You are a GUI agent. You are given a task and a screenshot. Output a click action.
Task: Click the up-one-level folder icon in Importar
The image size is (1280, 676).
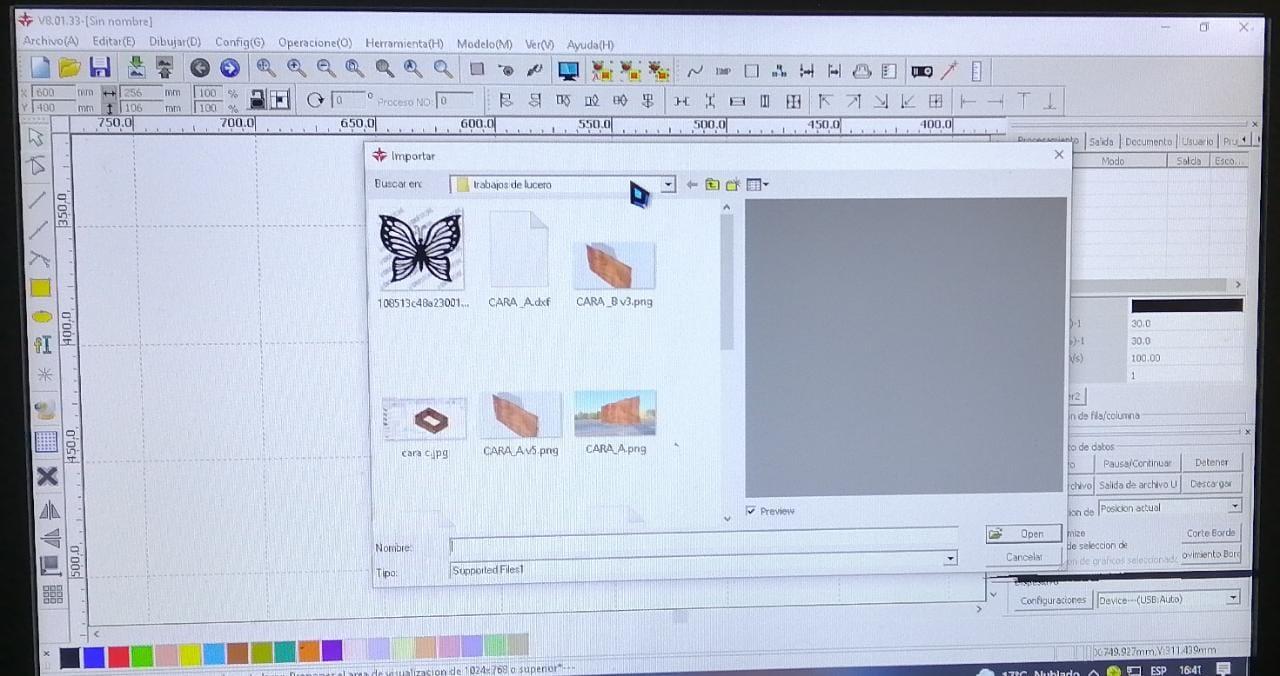[712, 185]
